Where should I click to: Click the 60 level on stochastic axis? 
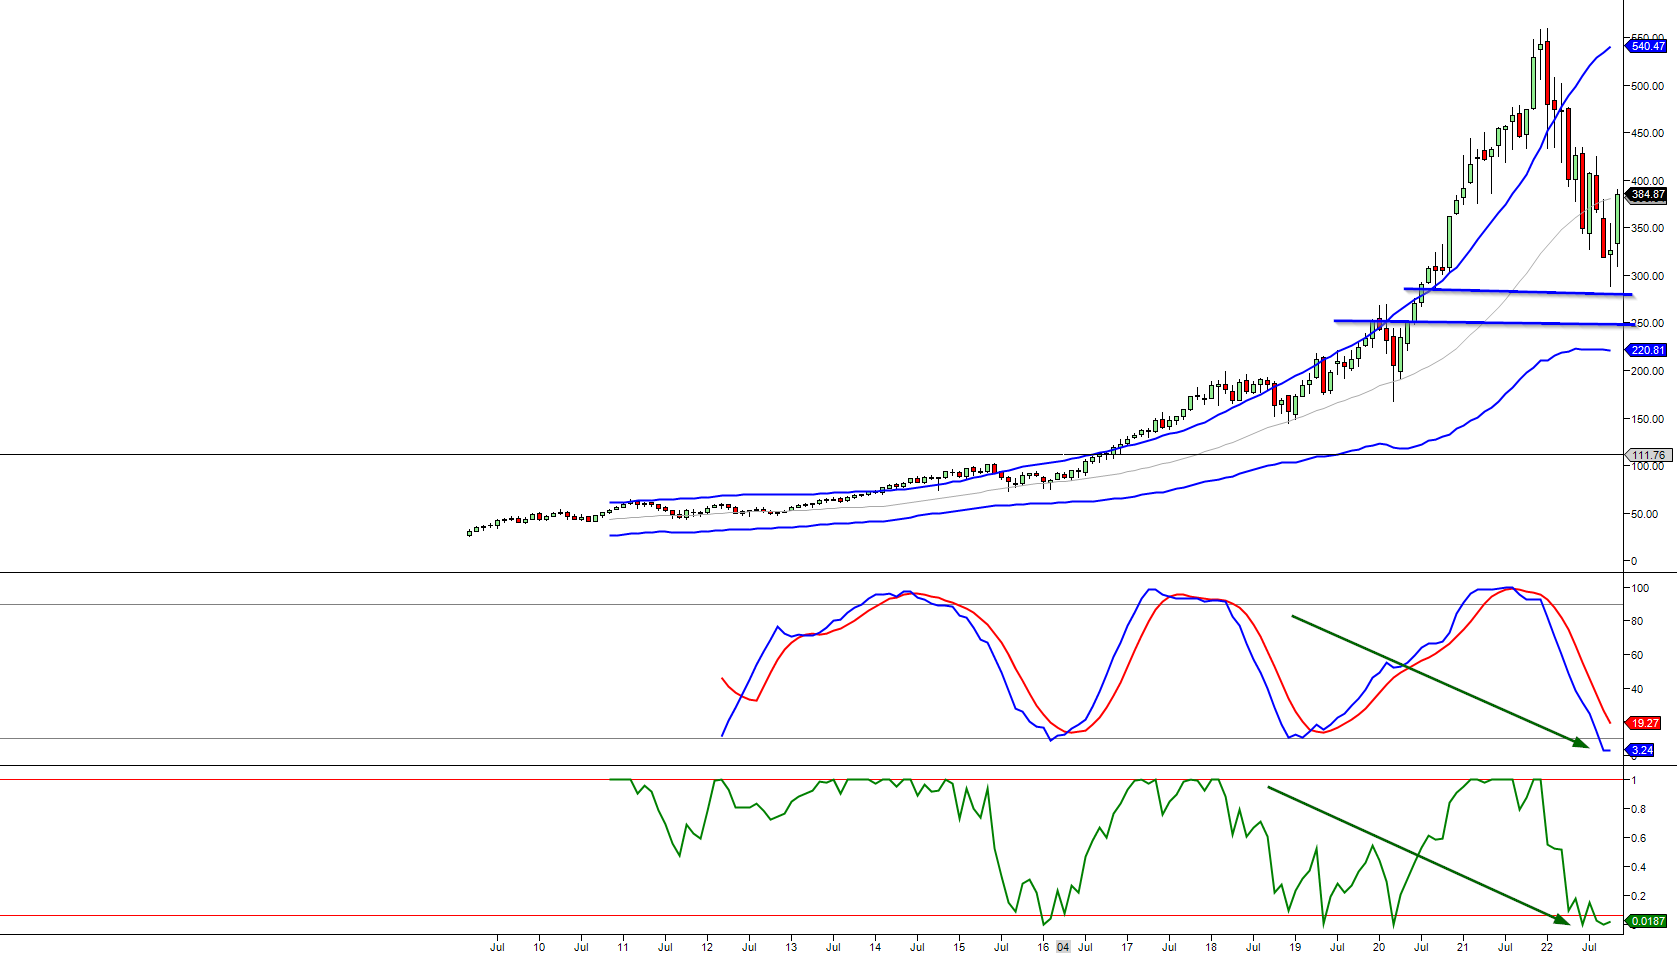(x=1638, y=655)
